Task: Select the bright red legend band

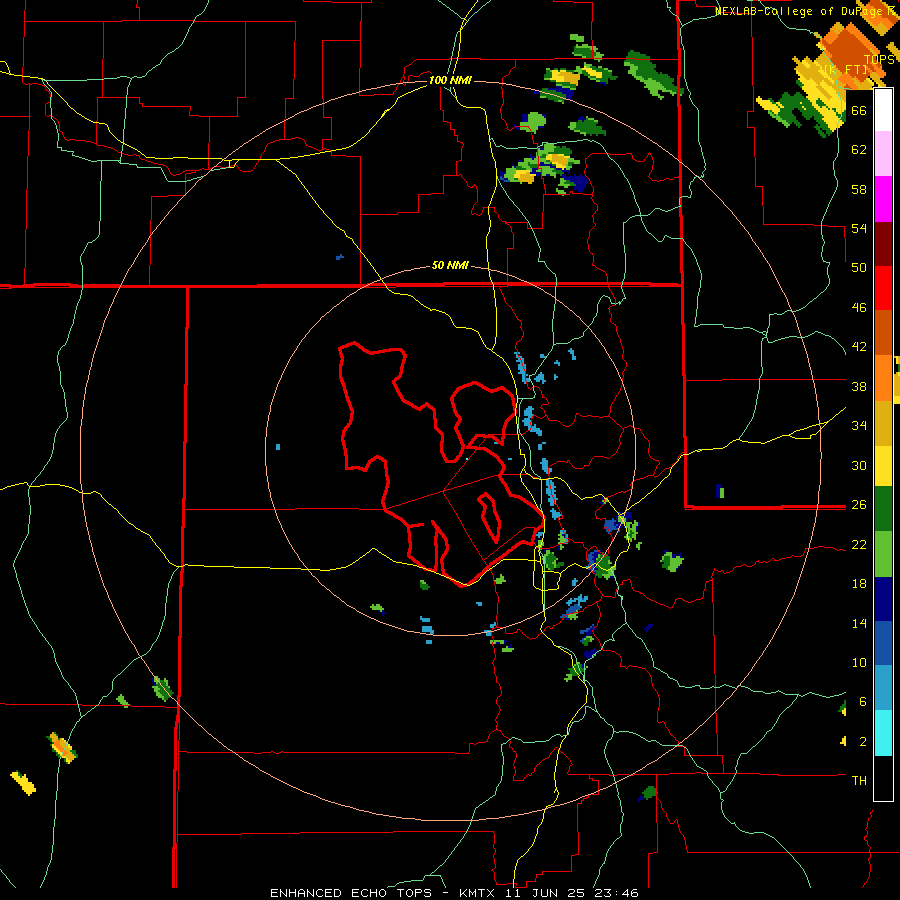Action: coord(883,289)
